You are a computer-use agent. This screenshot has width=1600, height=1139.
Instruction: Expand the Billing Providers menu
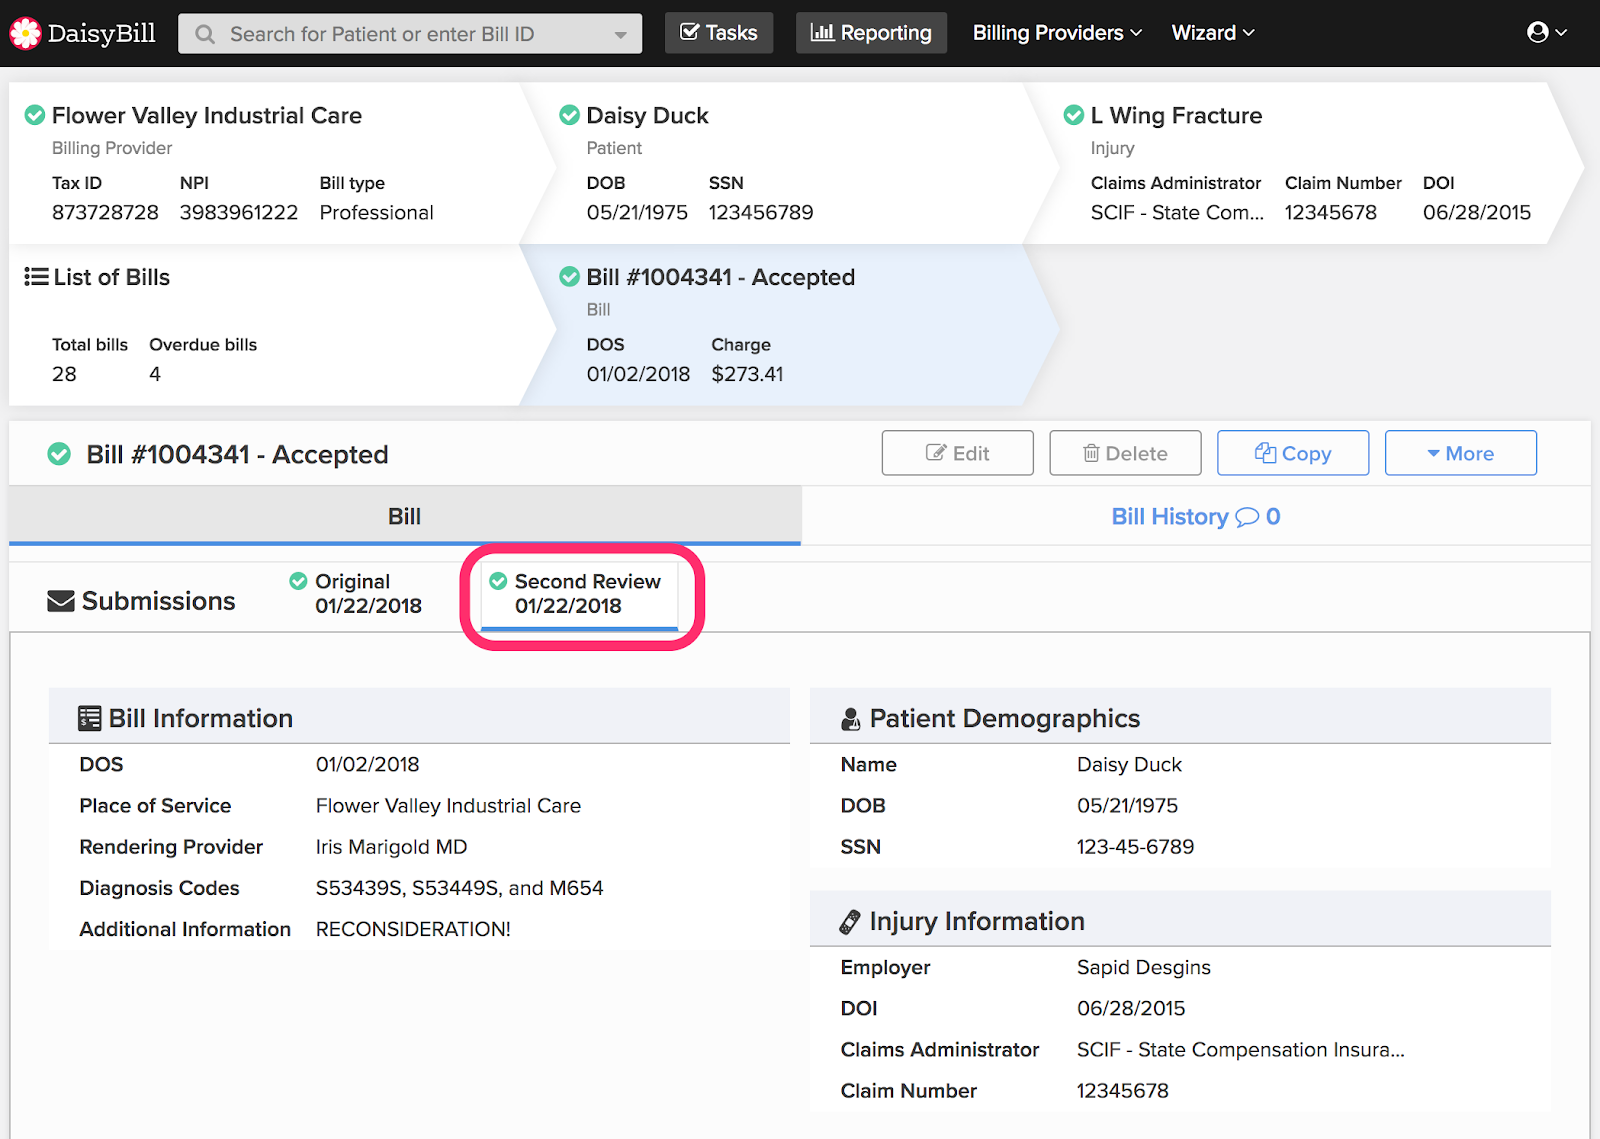point(1057,33)
